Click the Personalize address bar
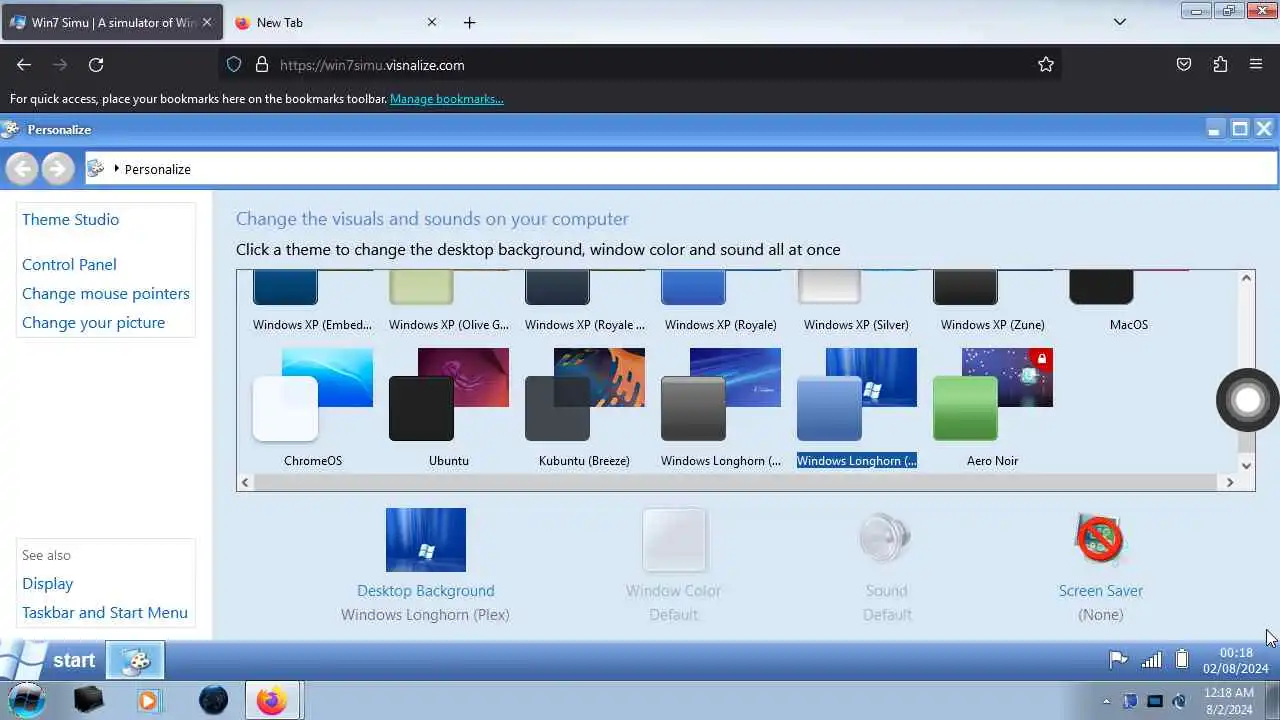Screen dimensions: 1280x720 [x=680, y=169]
